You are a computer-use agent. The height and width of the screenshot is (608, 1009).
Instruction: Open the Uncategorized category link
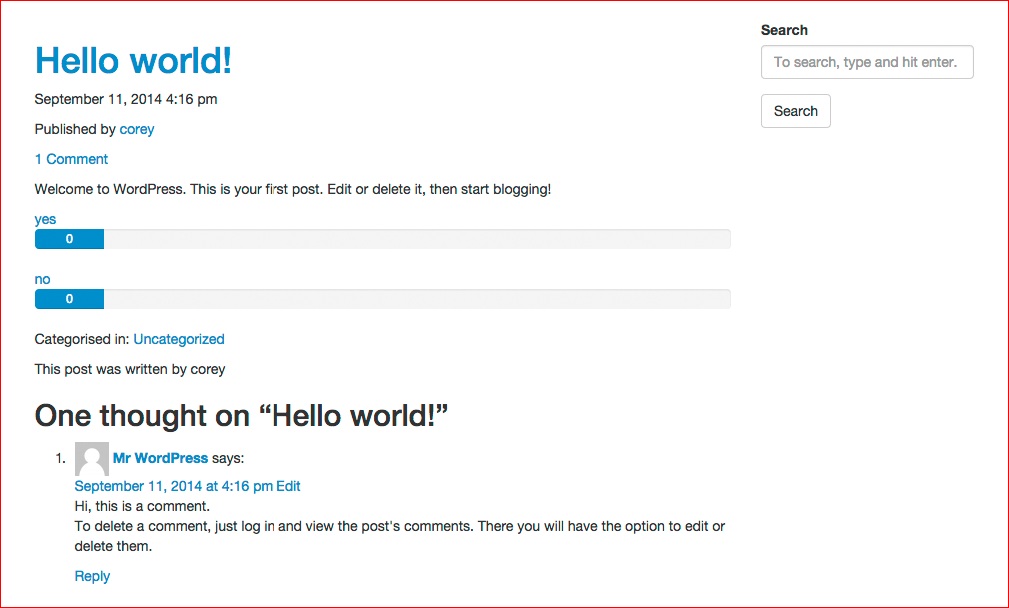(x=179, y=339)
